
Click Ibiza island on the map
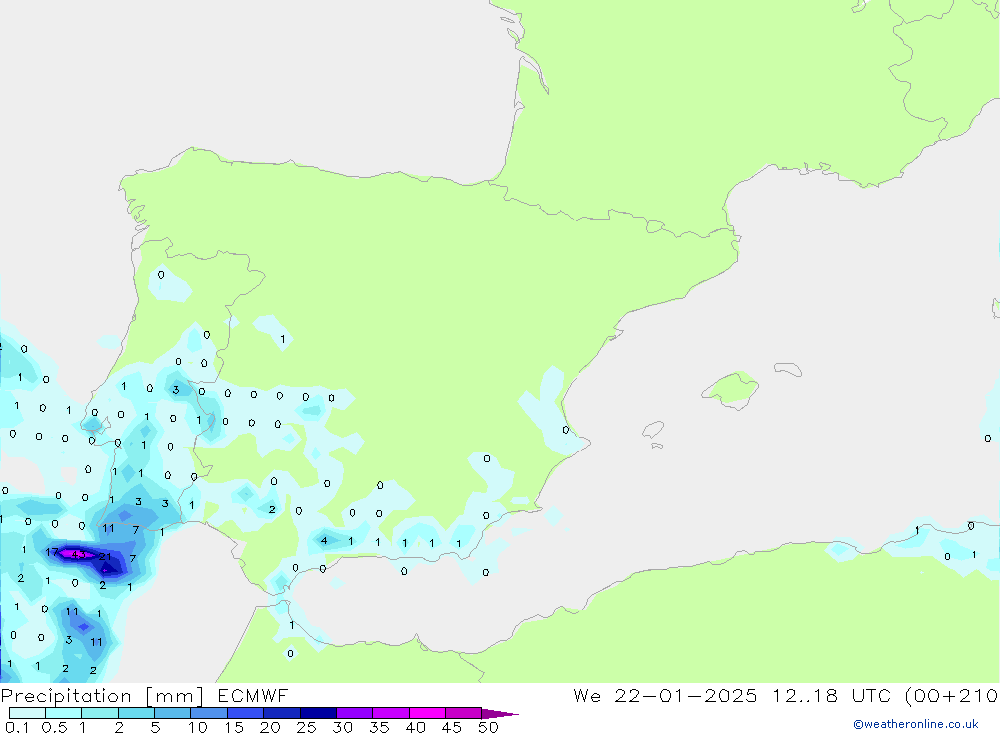point(652,430)
